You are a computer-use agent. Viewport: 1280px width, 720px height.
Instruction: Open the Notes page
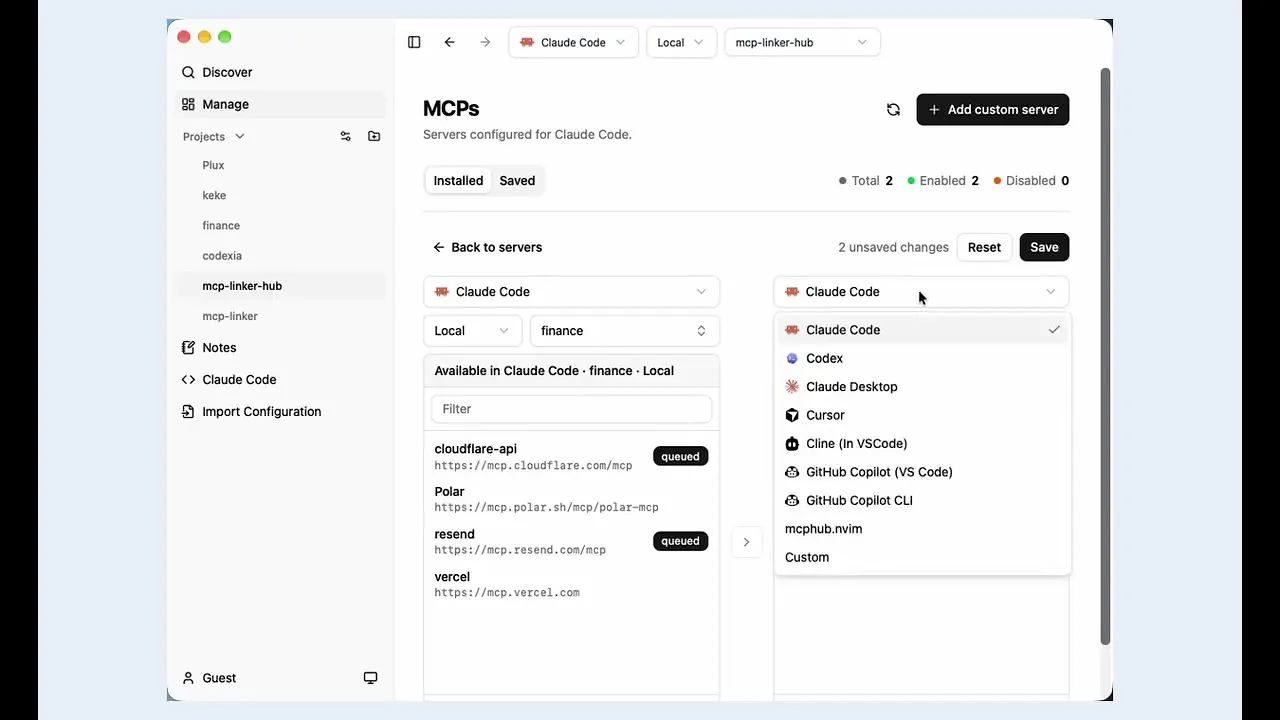pyautogui.click(x=280, y=348)
